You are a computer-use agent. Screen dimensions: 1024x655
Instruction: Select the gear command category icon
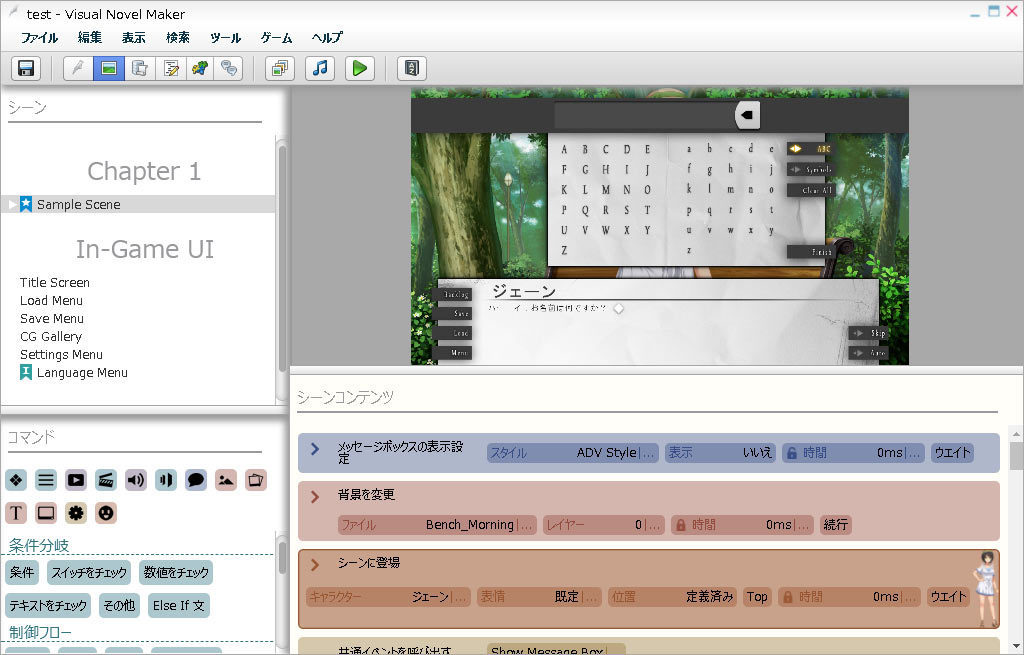[x=76, y=513]
